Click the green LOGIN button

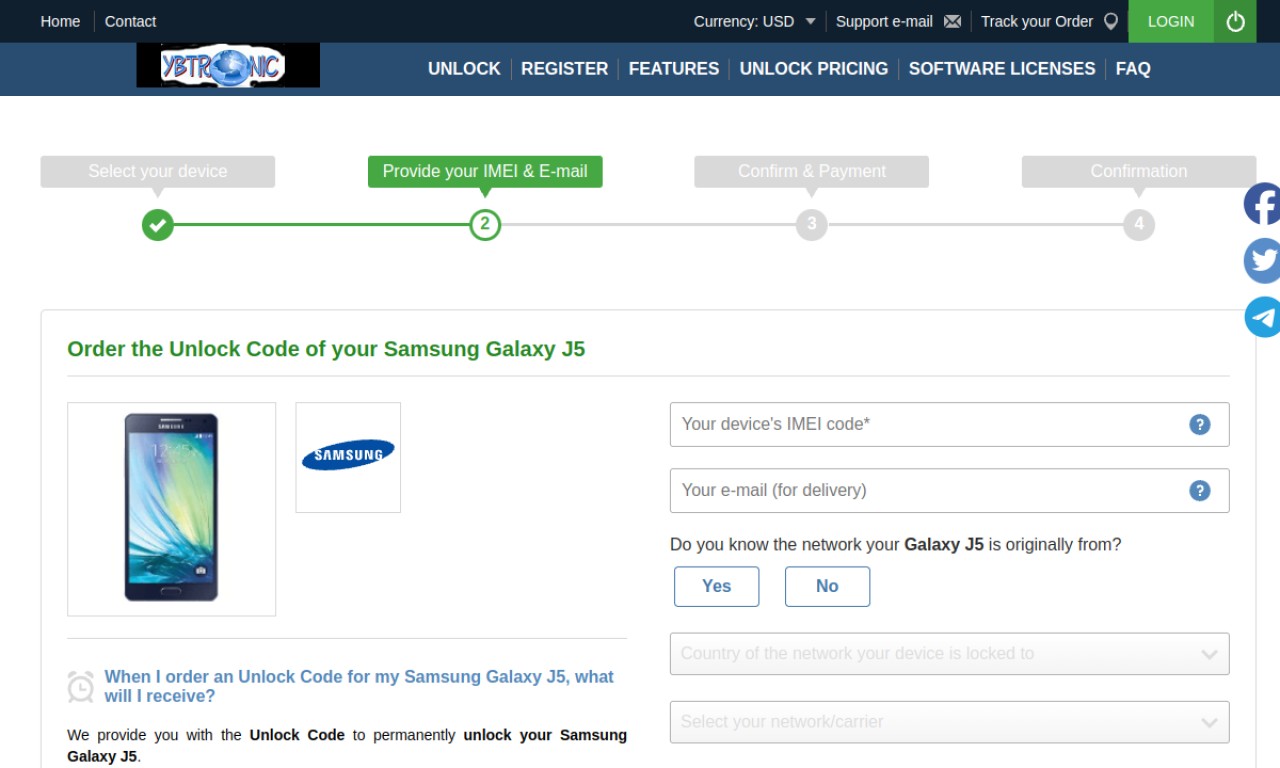pyautogui.click(x=1171, y=21)
